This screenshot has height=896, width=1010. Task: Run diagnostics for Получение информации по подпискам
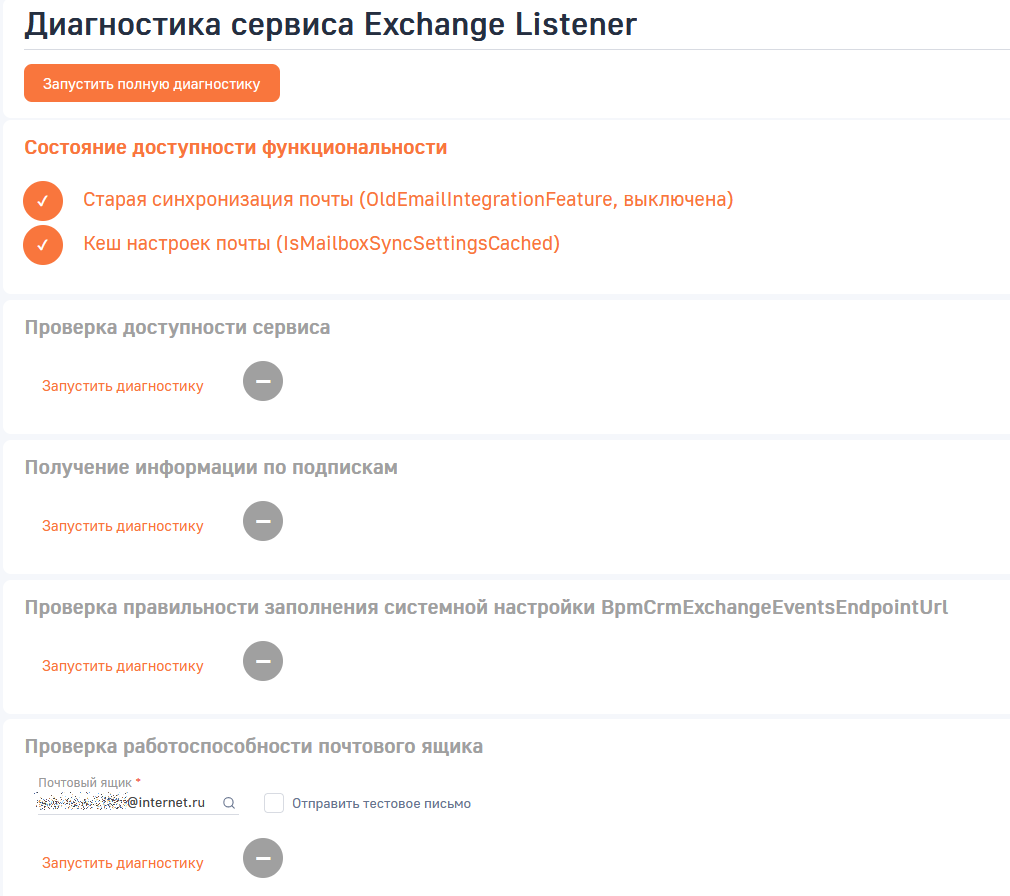(121, 525)
